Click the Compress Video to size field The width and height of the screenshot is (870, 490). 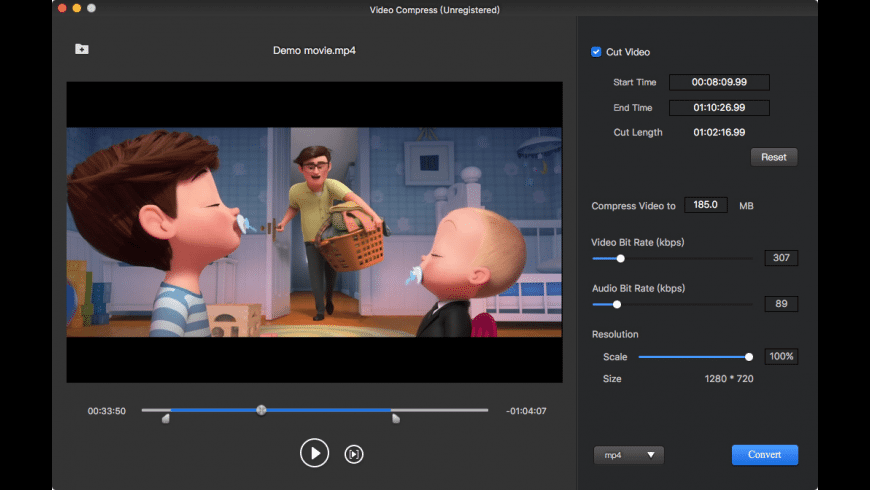[706, 205]
